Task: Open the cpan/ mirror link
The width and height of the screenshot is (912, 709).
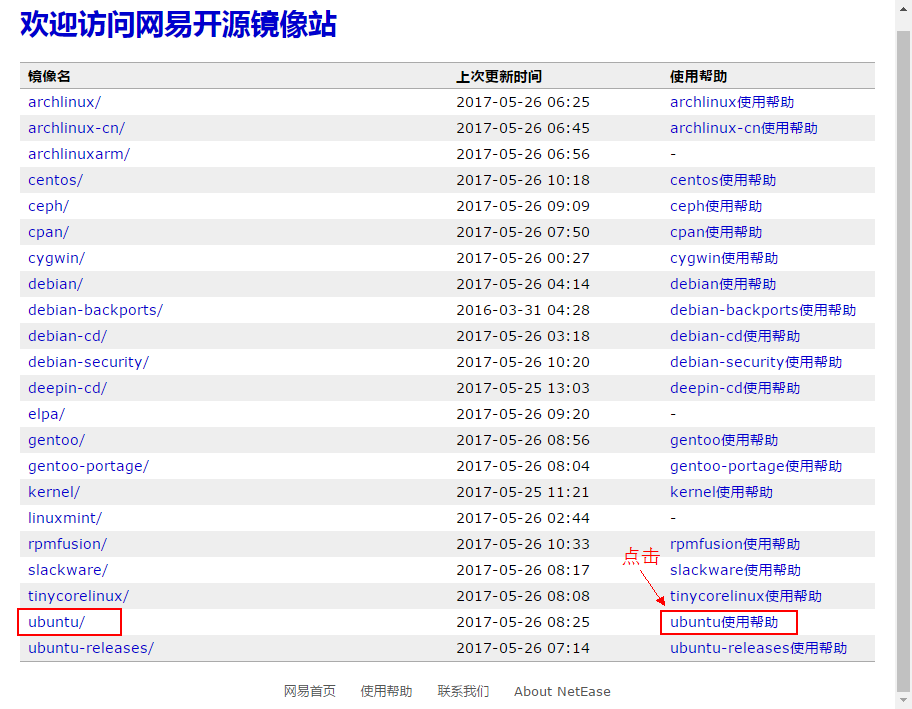Action: pos(48,232)
